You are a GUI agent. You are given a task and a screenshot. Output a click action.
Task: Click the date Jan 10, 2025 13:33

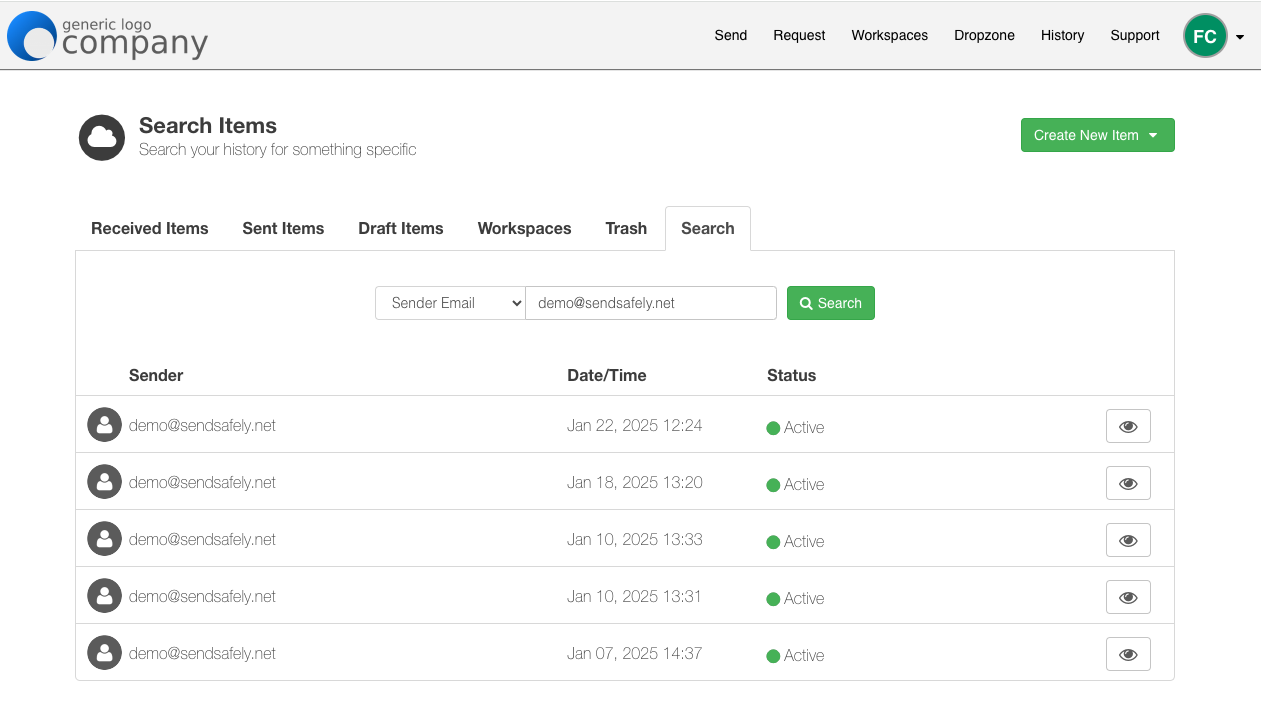[x=635, y=539]
